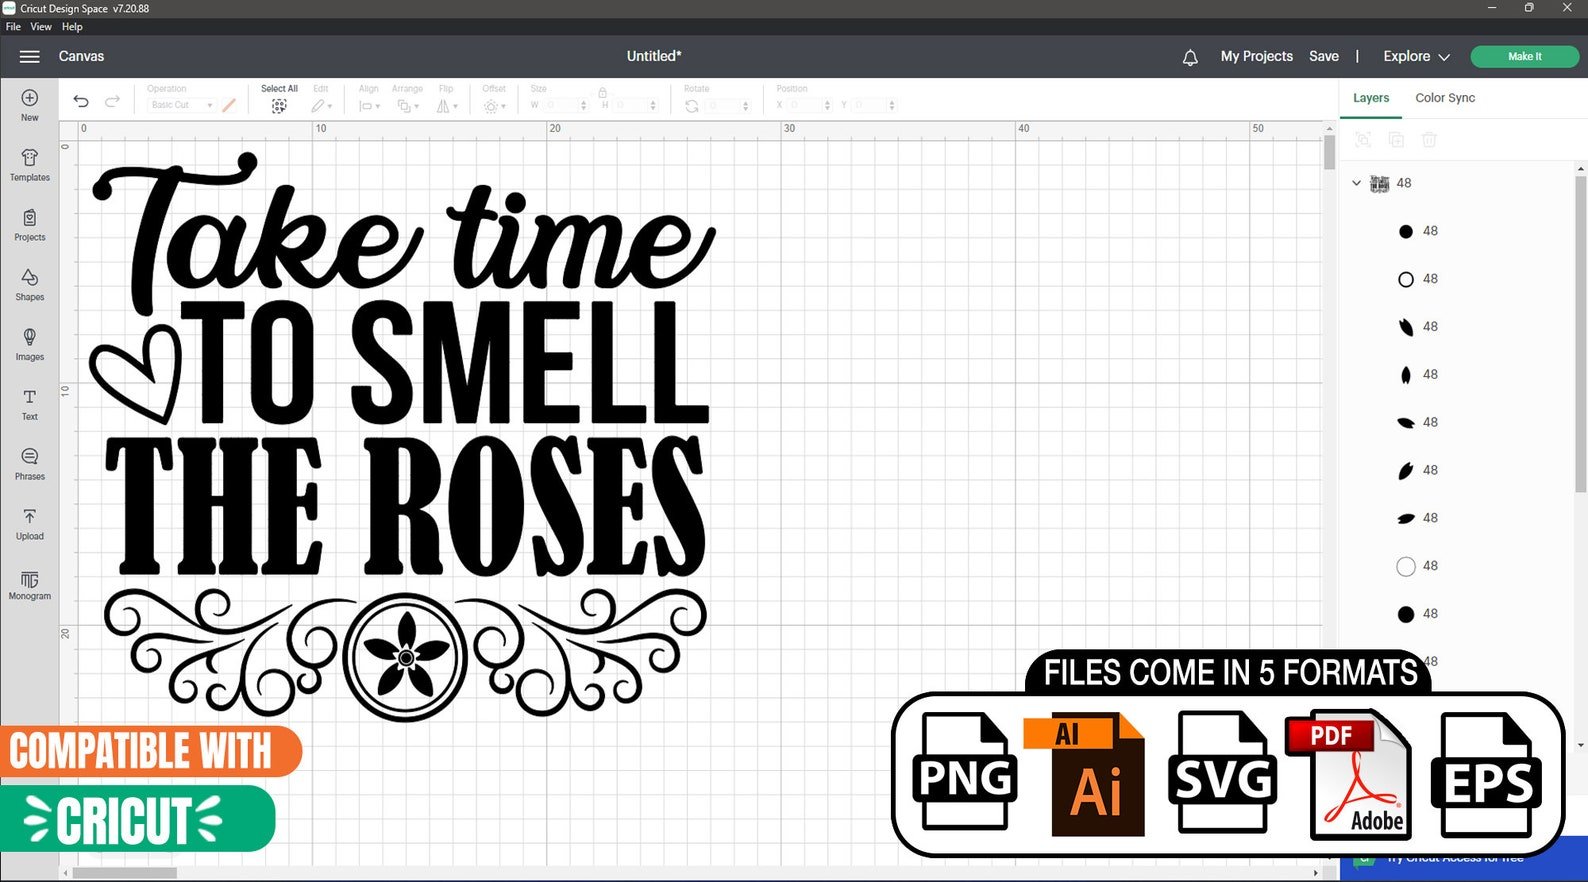Click the Duplicate icon in Layers panel
This screenshot has width=1588, height=882.
coord(1396,140)
